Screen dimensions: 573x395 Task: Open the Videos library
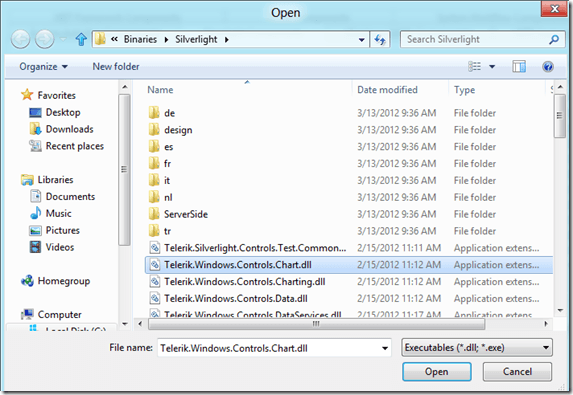click(x=60, y=247)
